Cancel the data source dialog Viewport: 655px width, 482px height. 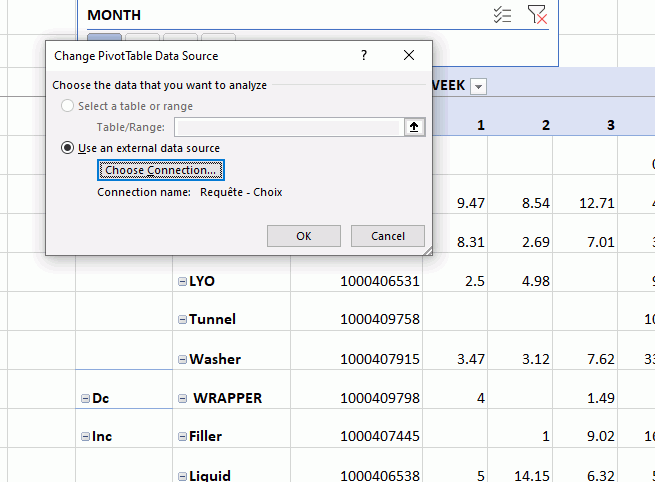(387, 236)
